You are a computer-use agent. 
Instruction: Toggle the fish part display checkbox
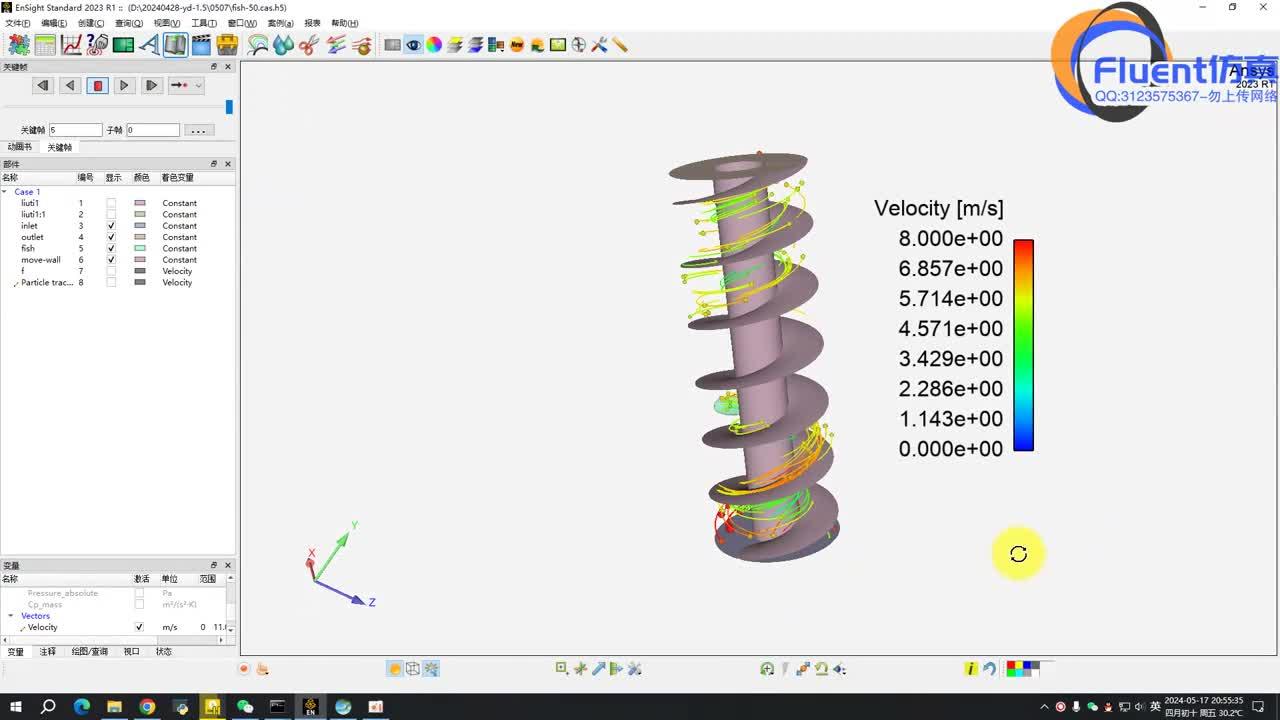[111, 249]
